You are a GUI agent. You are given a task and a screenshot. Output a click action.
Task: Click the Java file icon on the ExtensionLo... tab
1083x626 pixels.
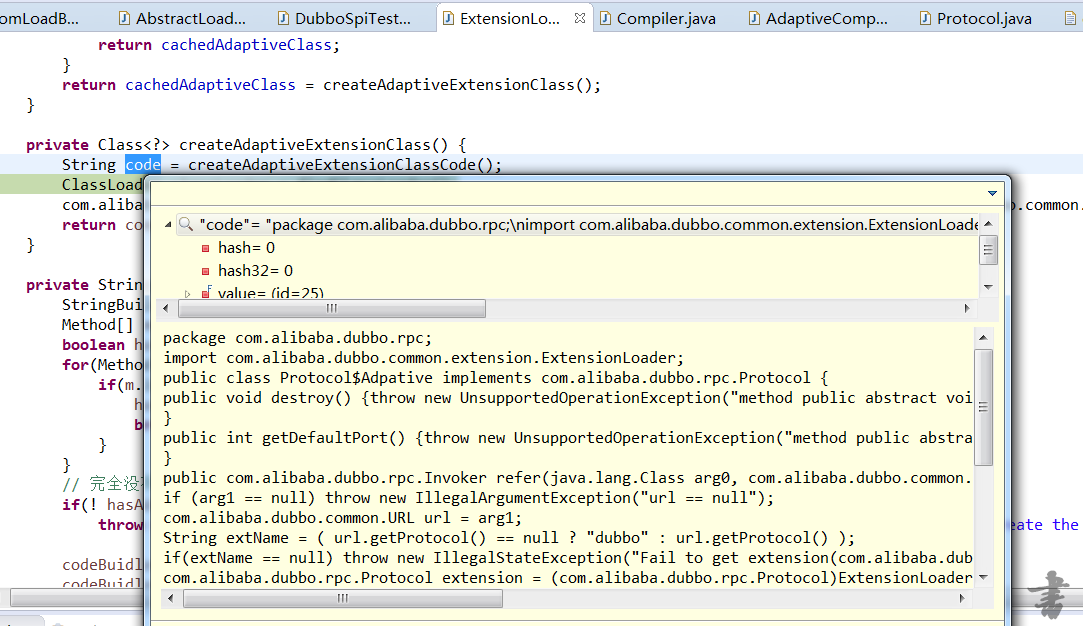(x=448, y=19)
